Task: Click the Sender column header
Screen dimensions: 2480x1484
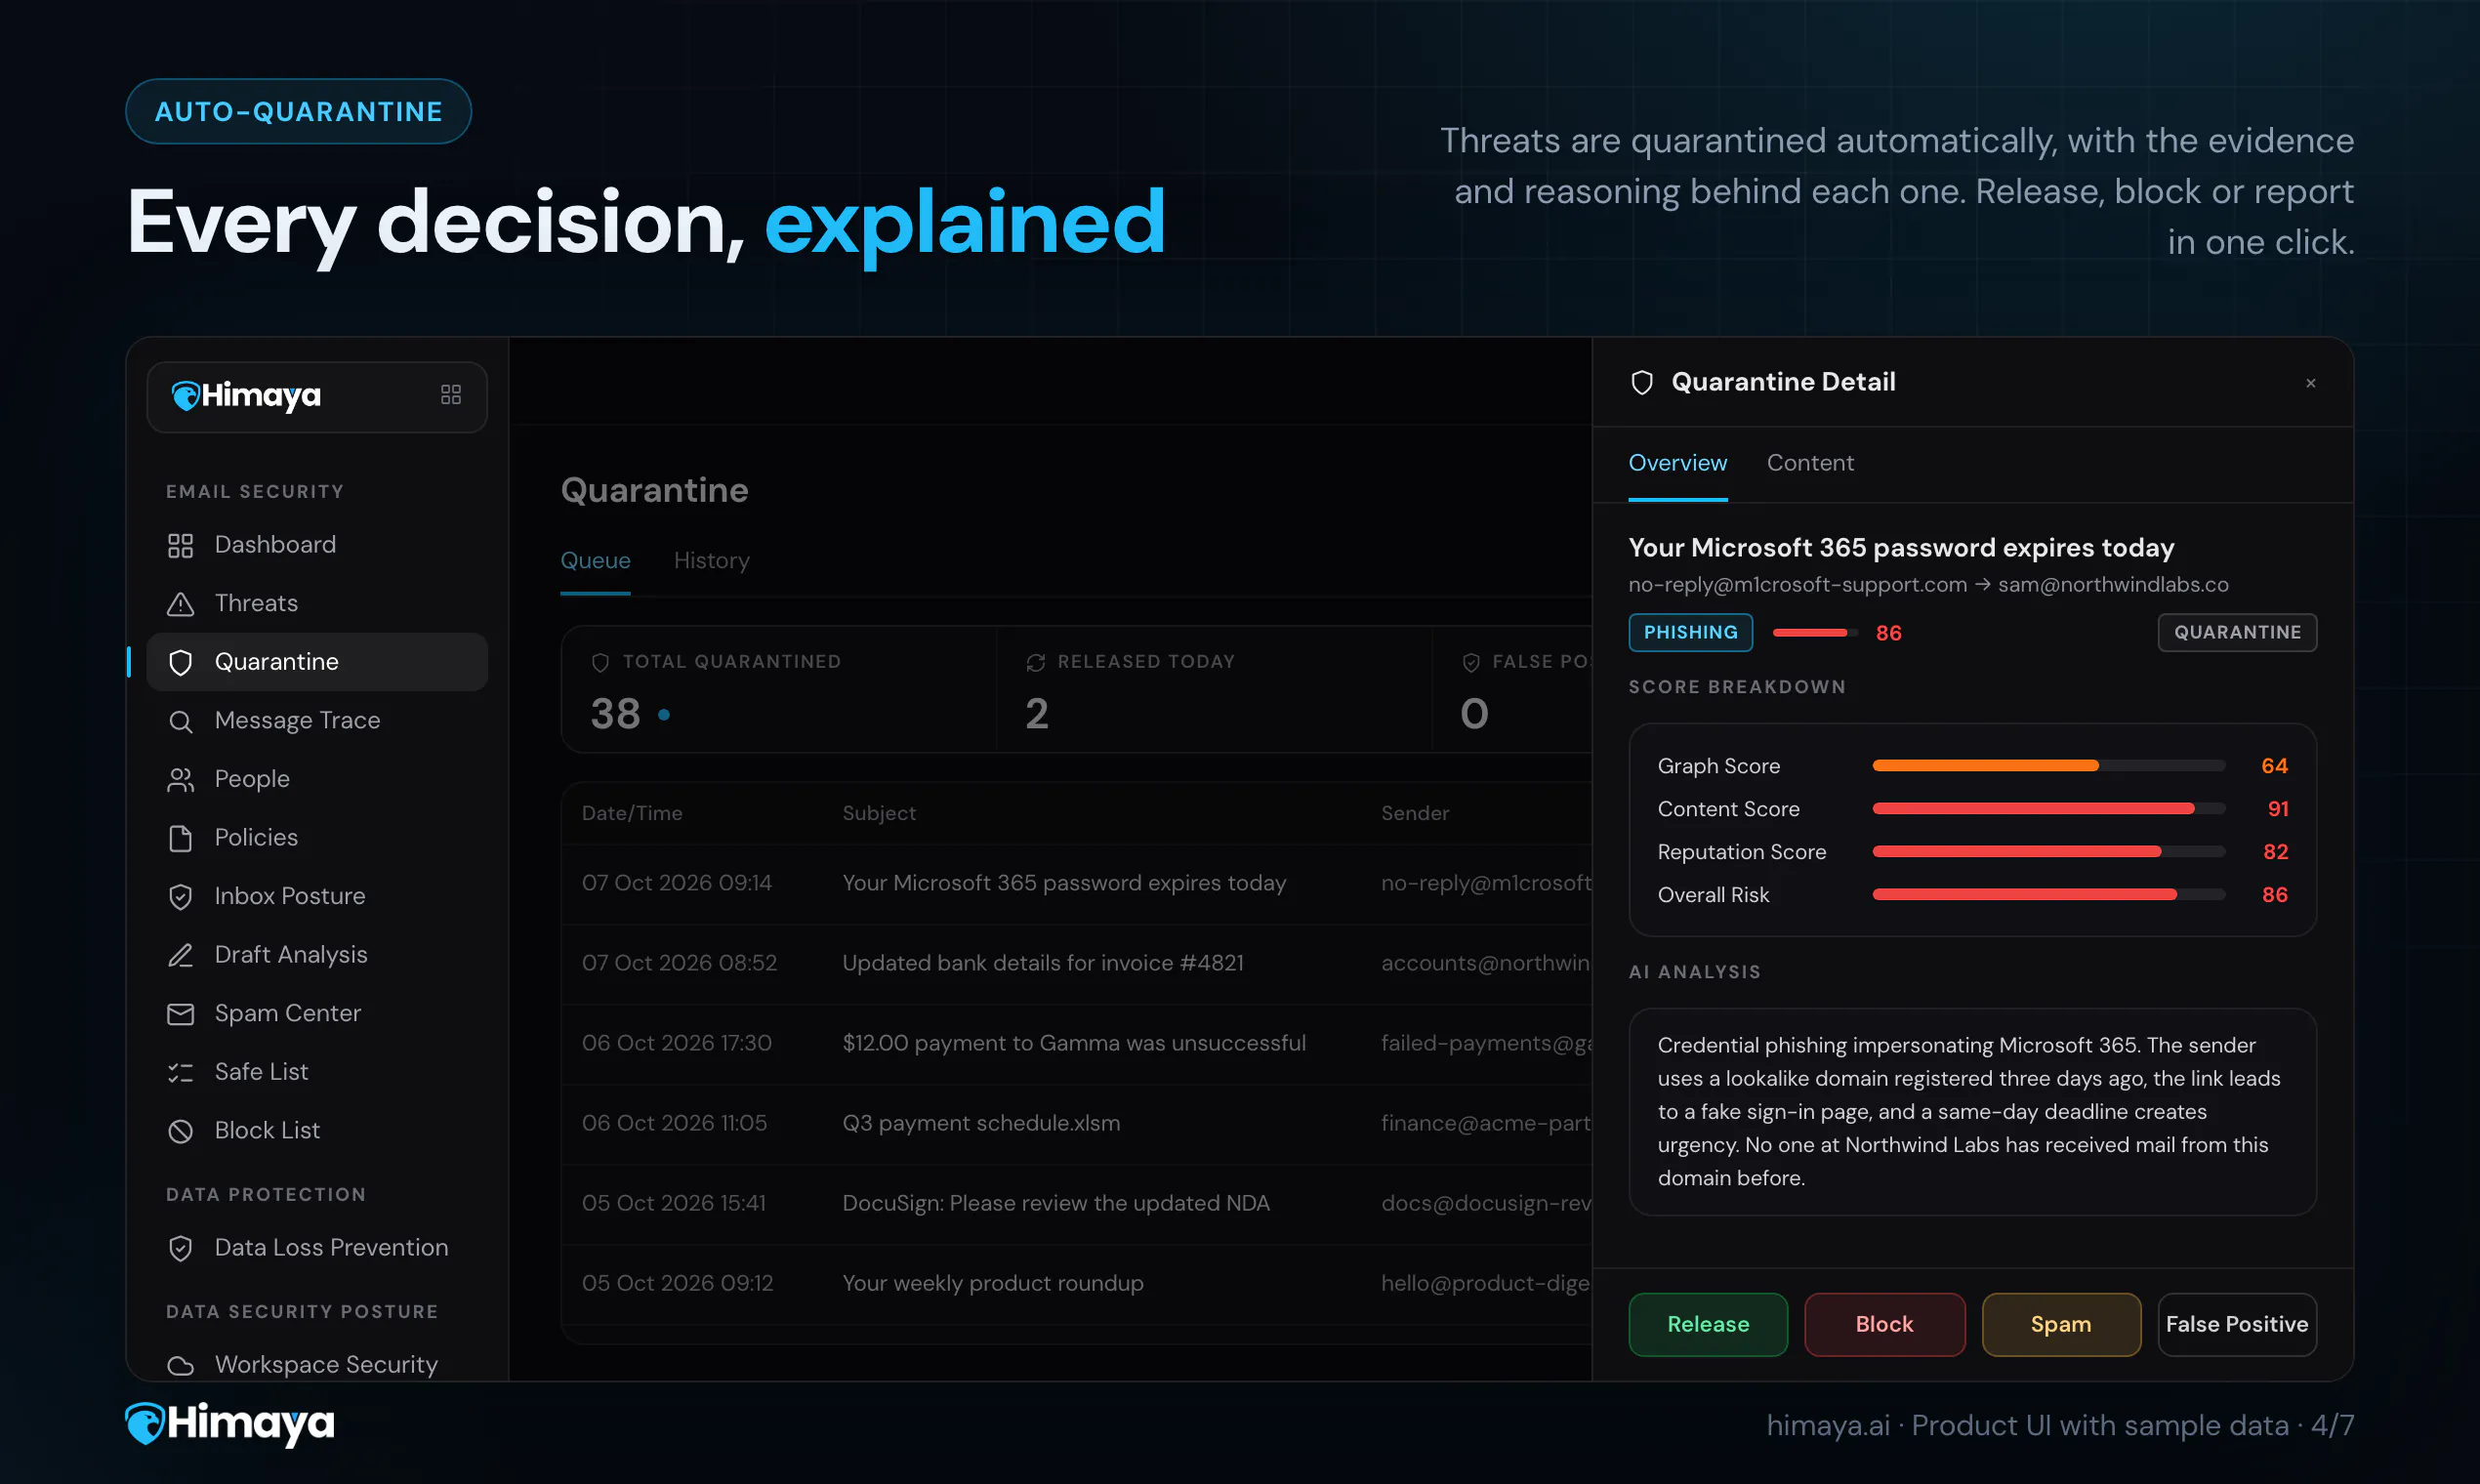Action: (x=1415, y=813)
